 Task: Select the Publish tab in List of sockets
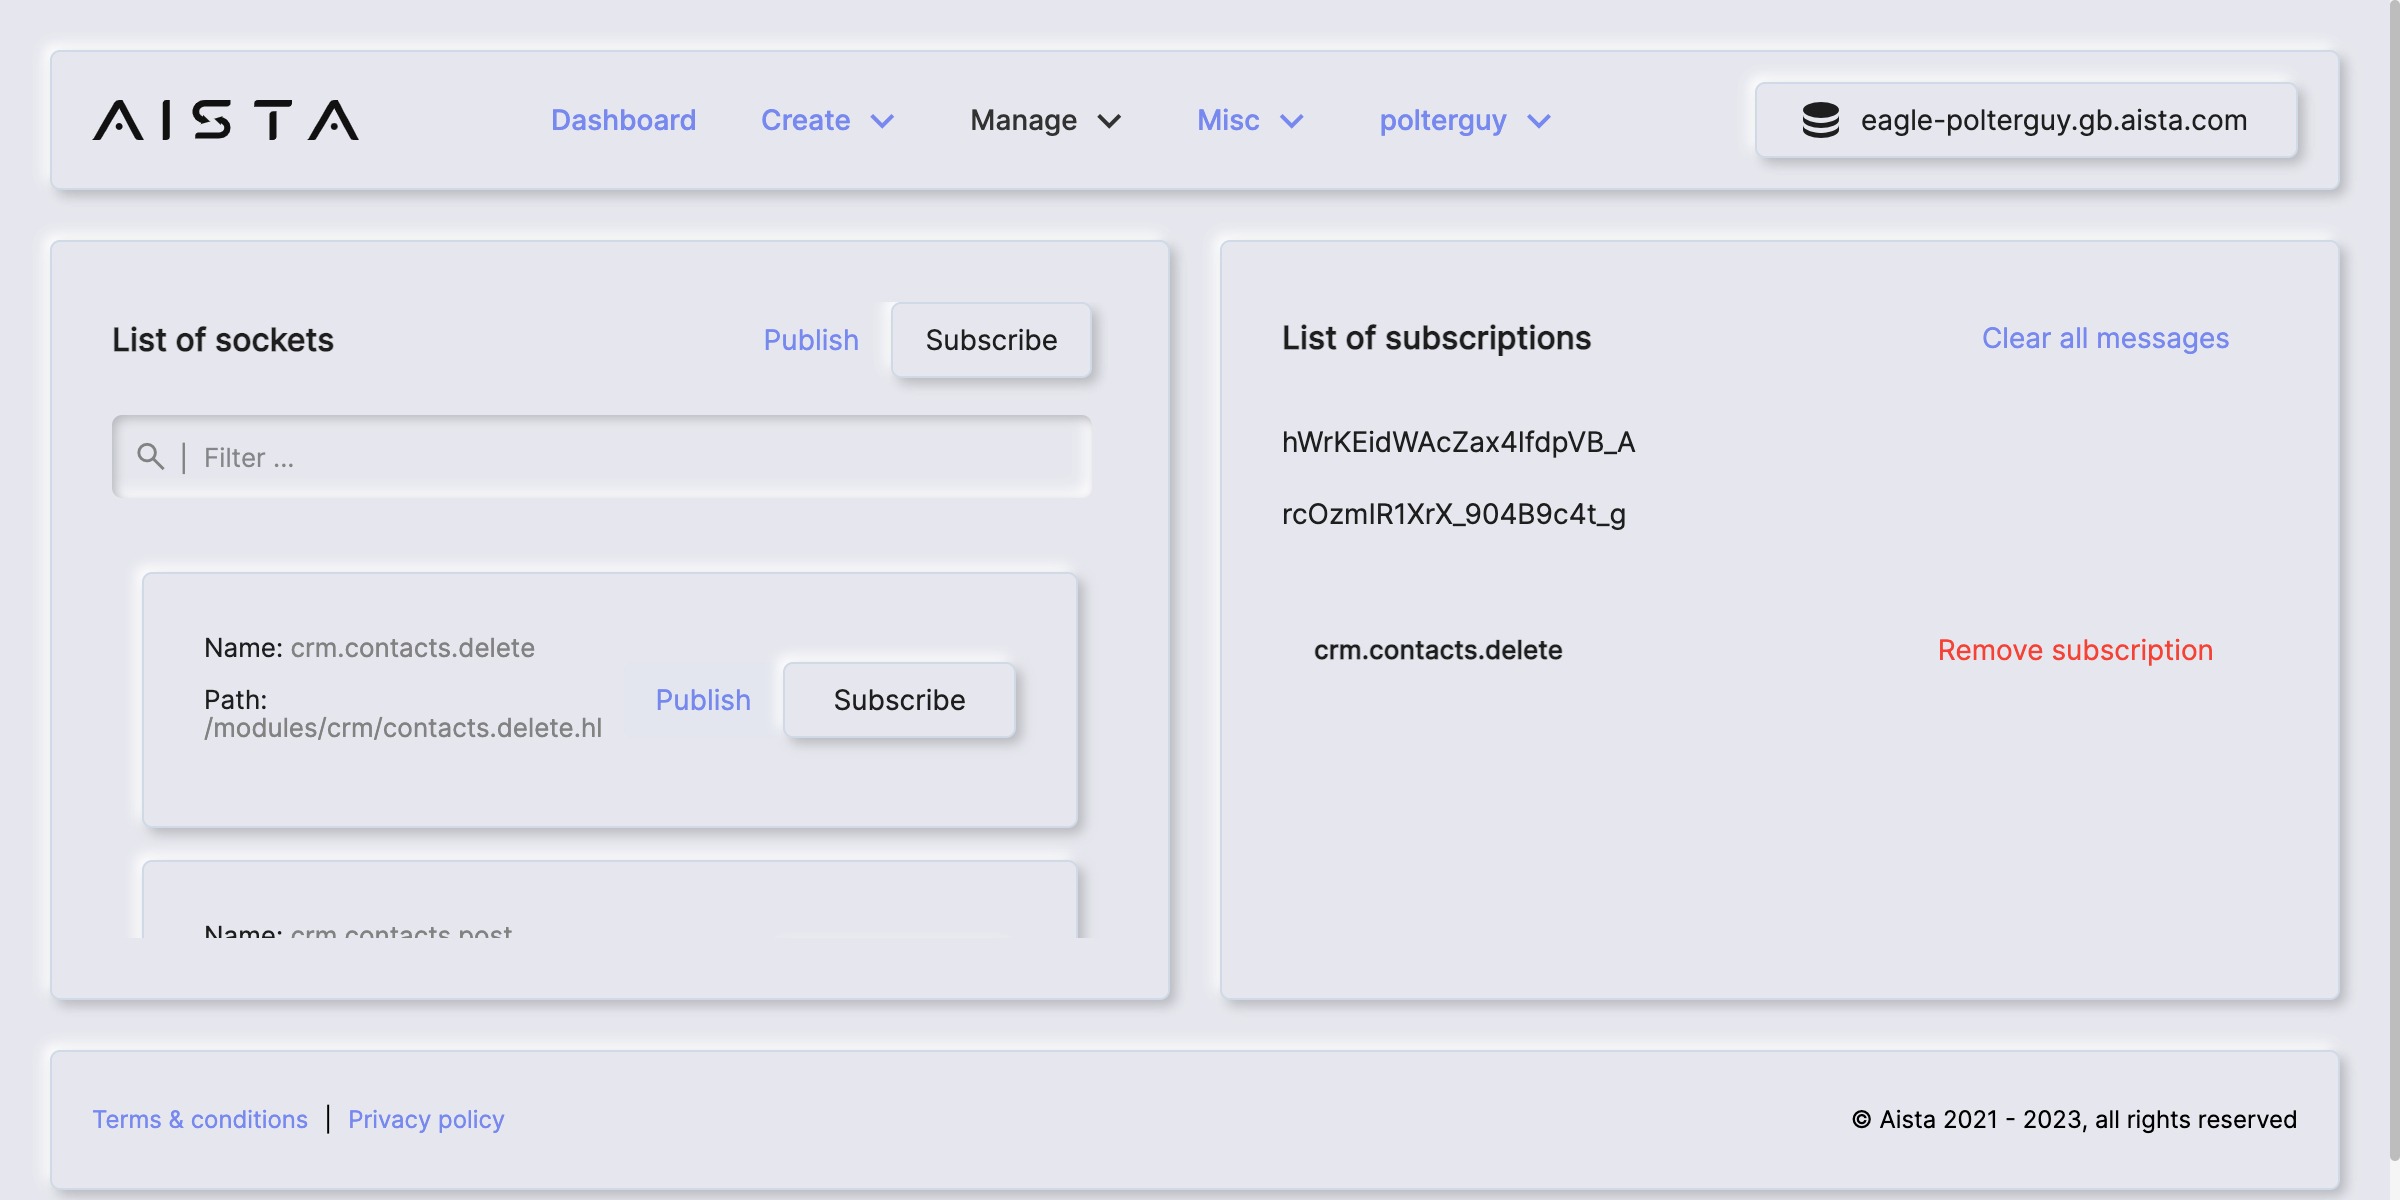(811, 340)
